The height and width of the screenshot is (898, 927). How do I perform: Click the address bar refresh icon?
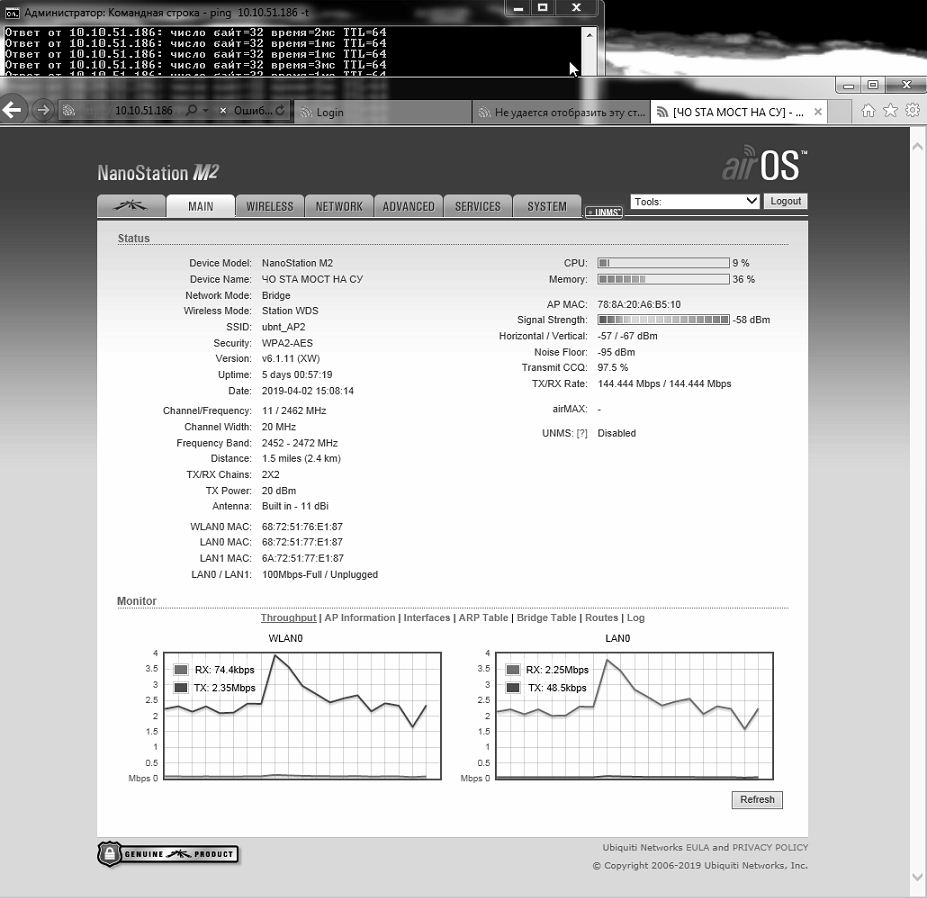coord(280,111)
